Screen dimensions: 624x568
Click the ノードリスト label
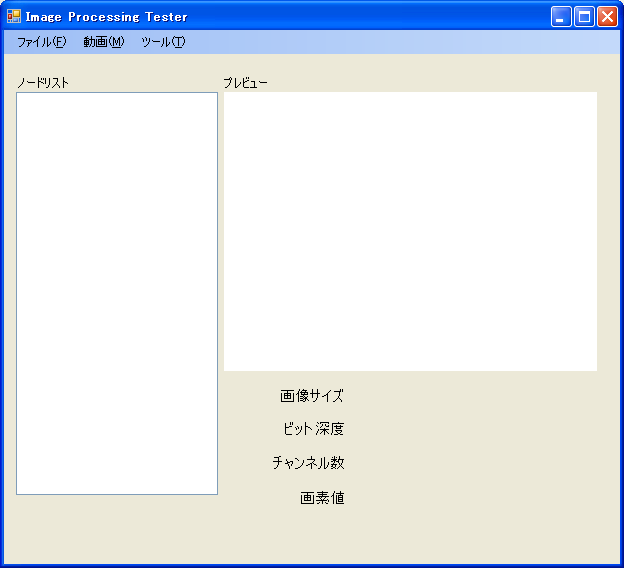point(43,83)
